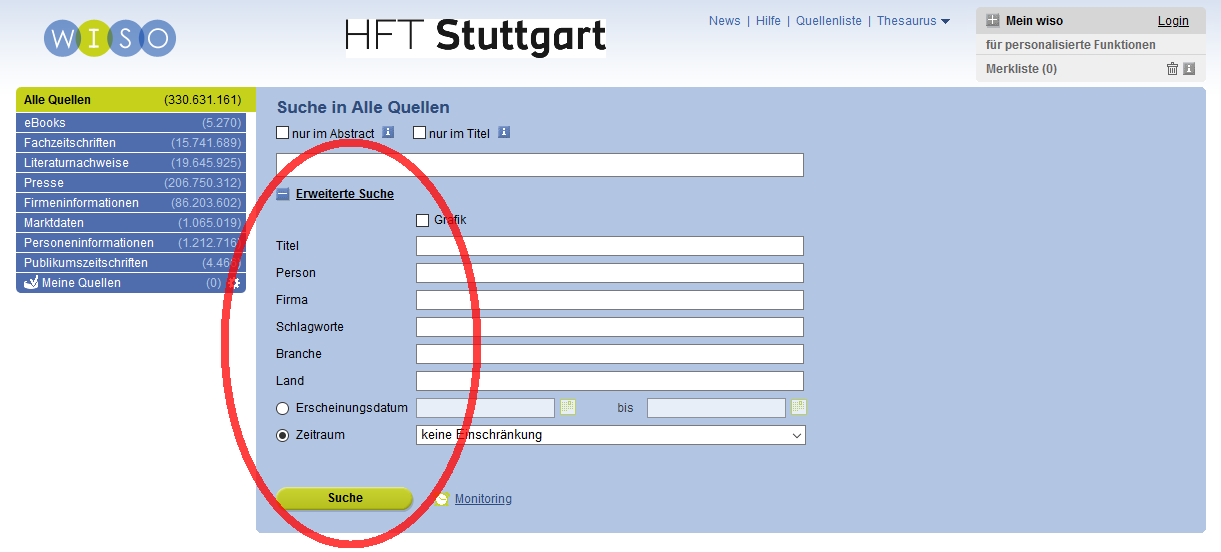Select the Erscheinungsdatum radio button

283,408
